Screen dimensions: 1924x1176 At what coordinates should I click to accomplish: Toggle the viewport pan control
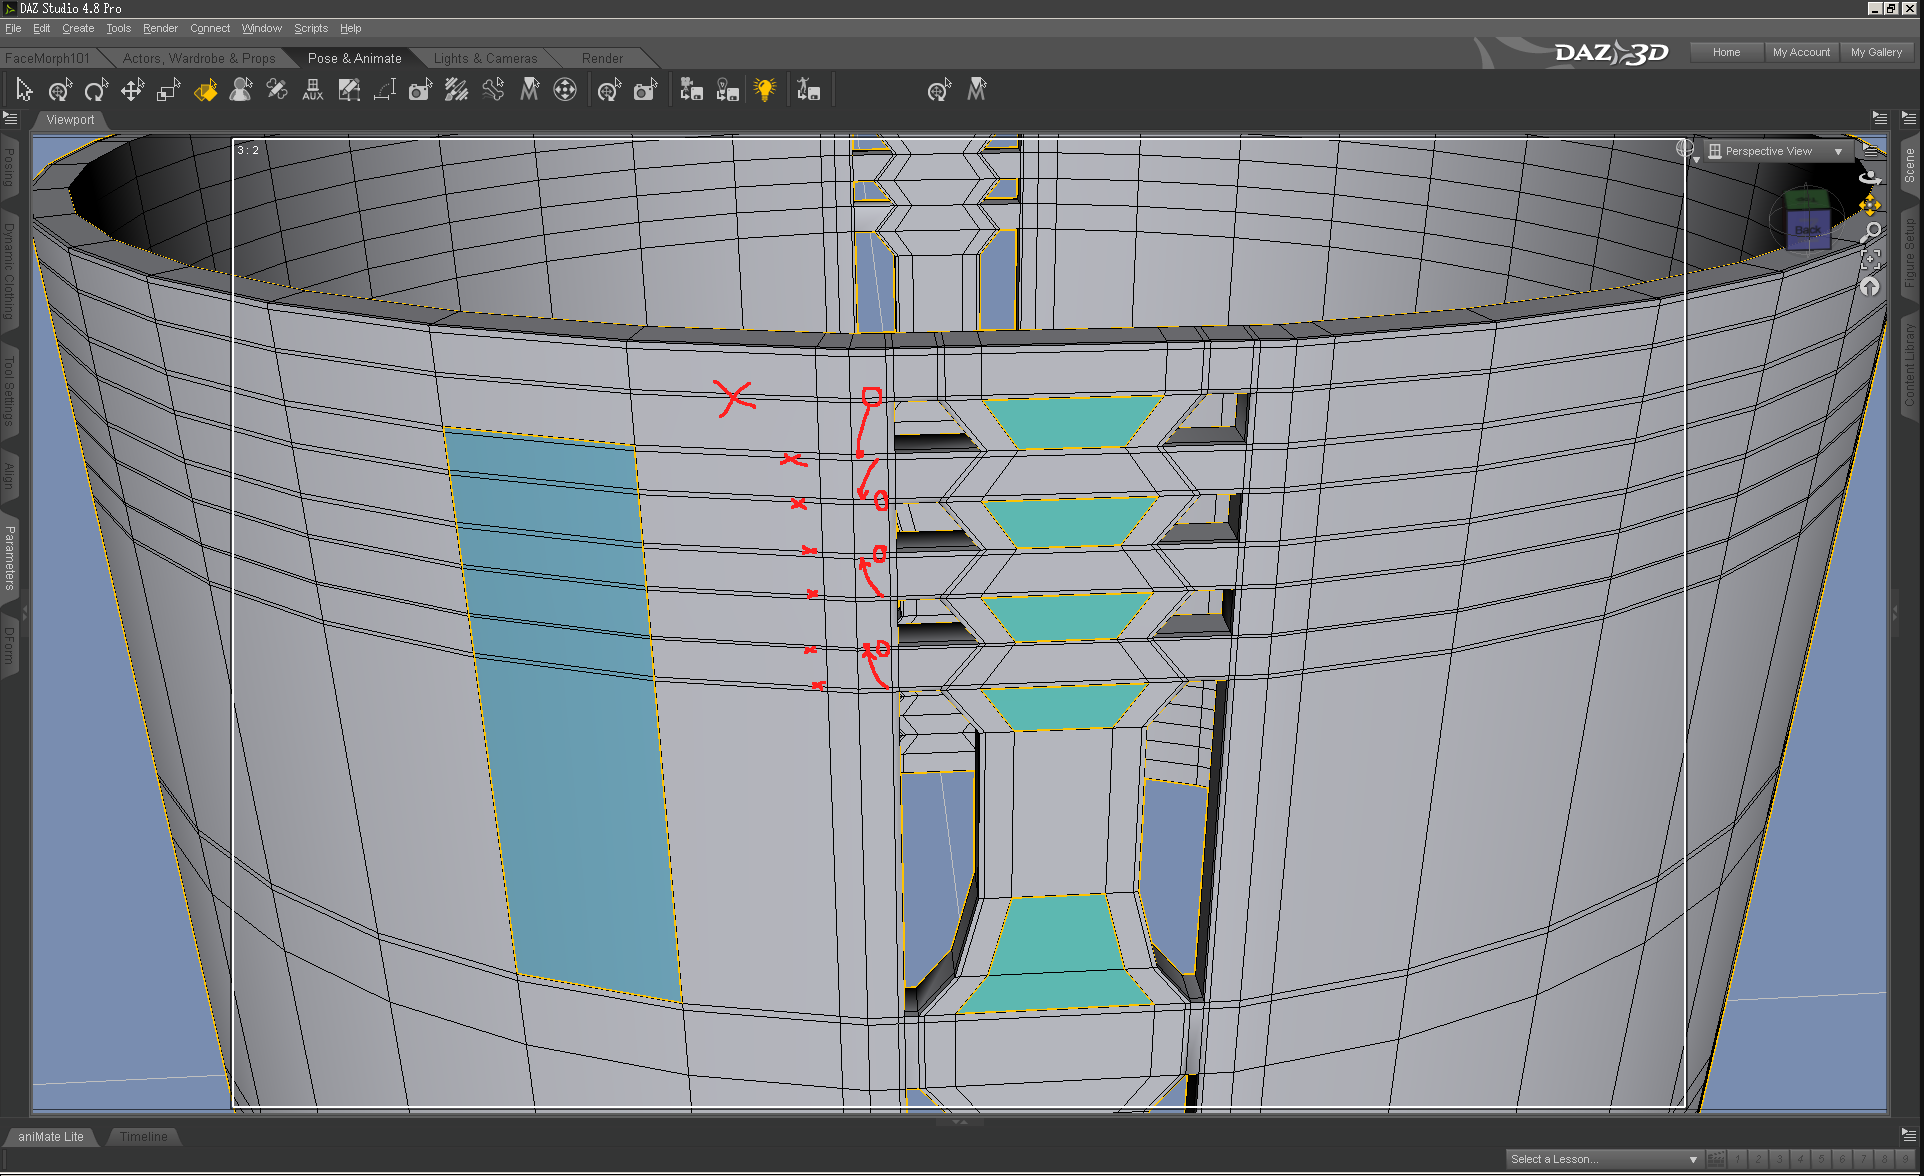coord(1870,205)
